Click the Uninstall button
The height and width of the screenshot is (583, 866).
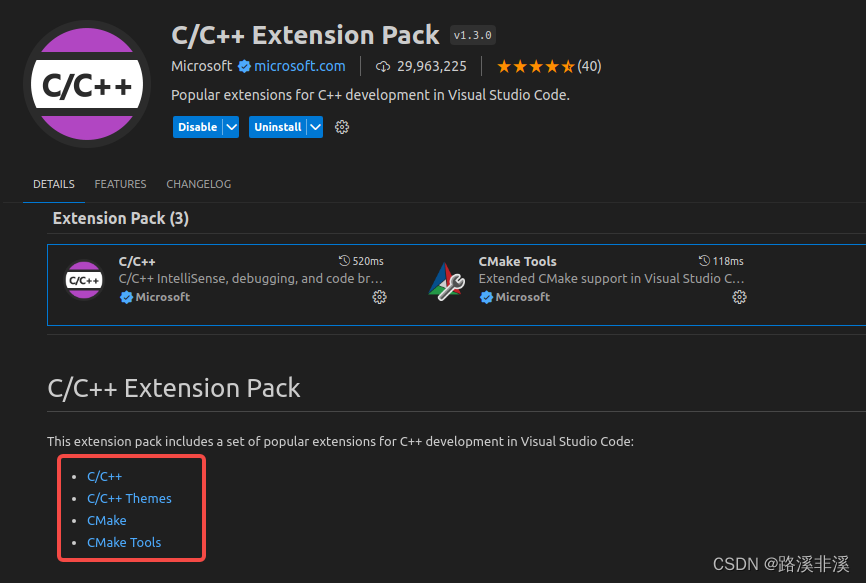(278, 127)
